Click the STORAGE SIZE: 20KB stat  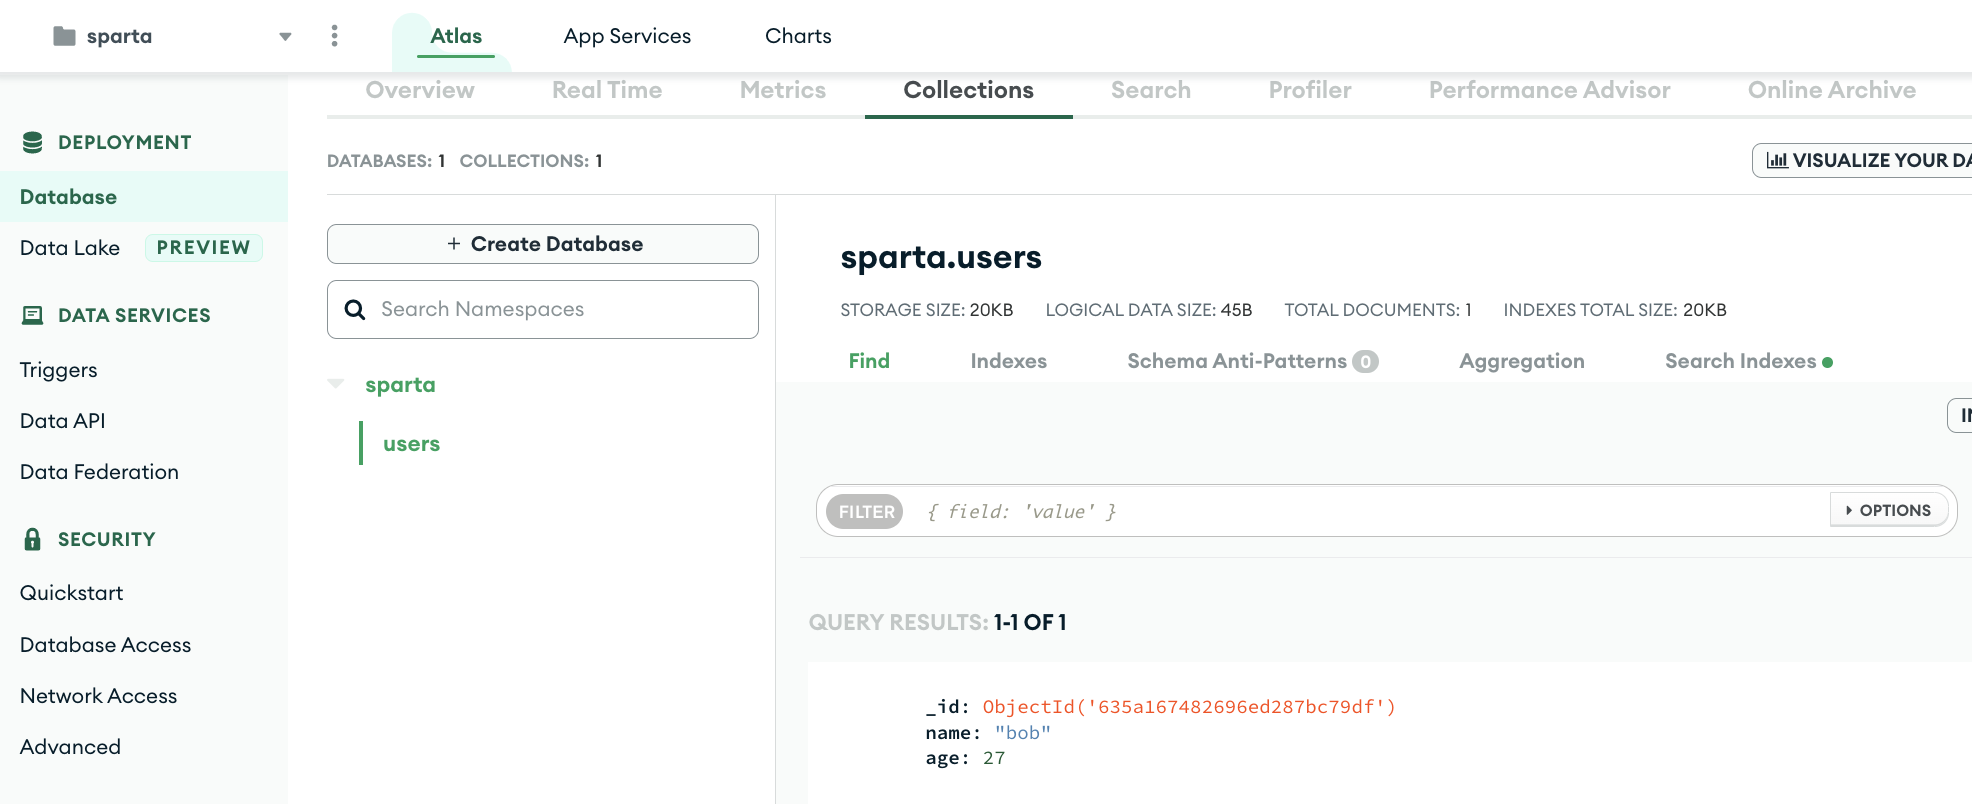click(x=927, y=310)
